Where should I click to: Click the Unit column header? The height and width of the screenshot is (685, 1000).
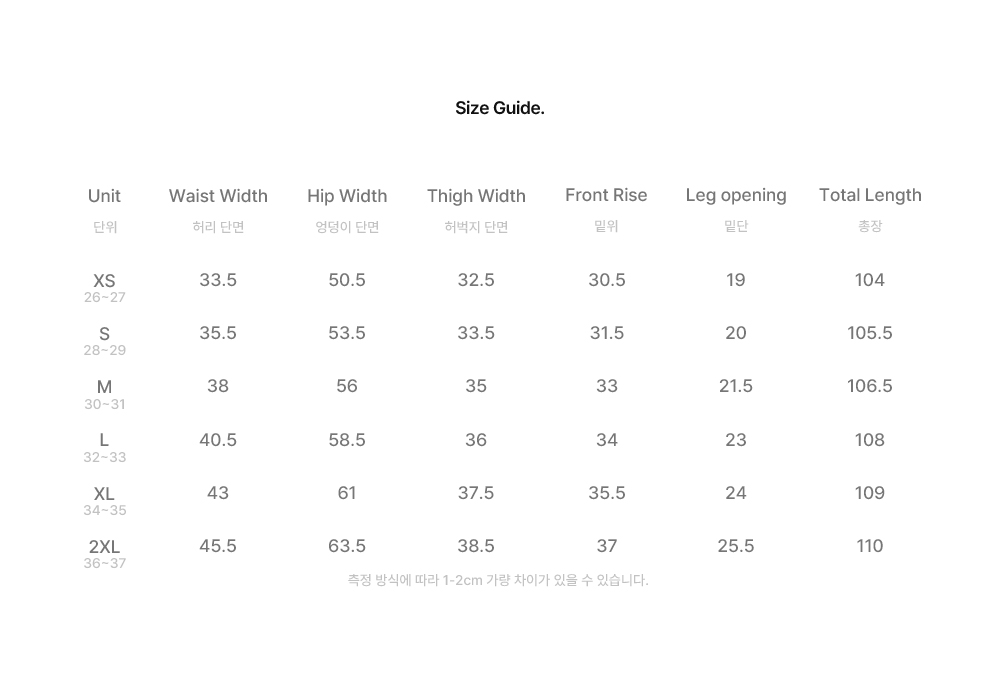[x=105, y=196]
